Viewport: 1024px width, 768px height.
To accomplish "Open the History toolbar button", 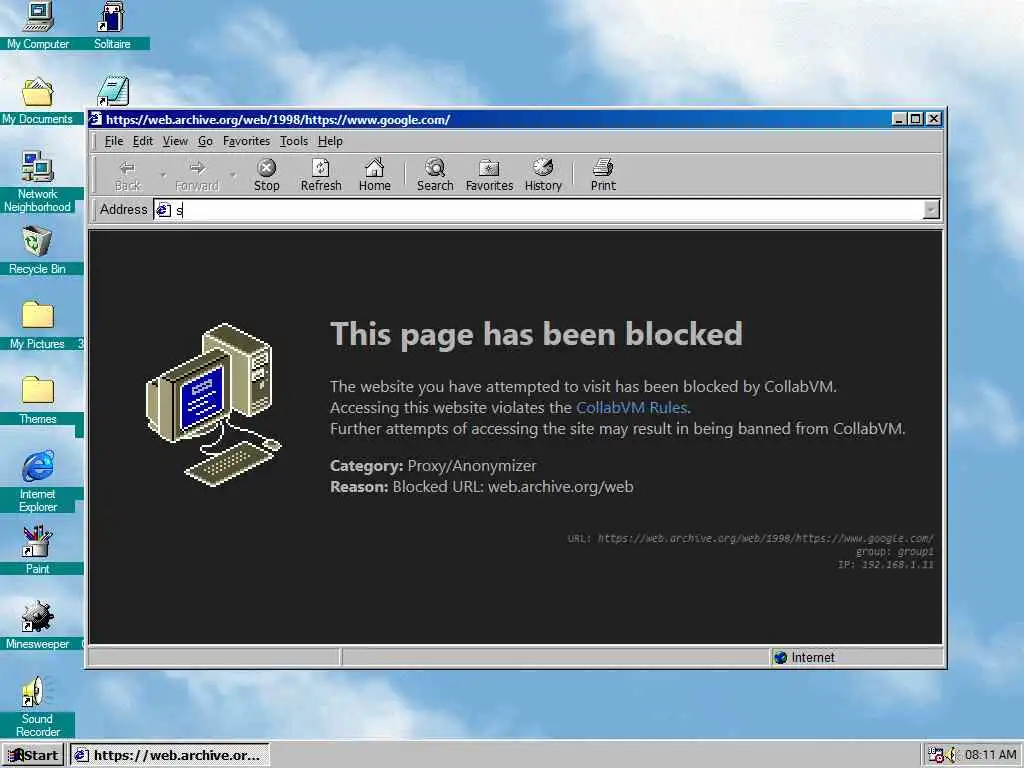I will coord(543,175).
